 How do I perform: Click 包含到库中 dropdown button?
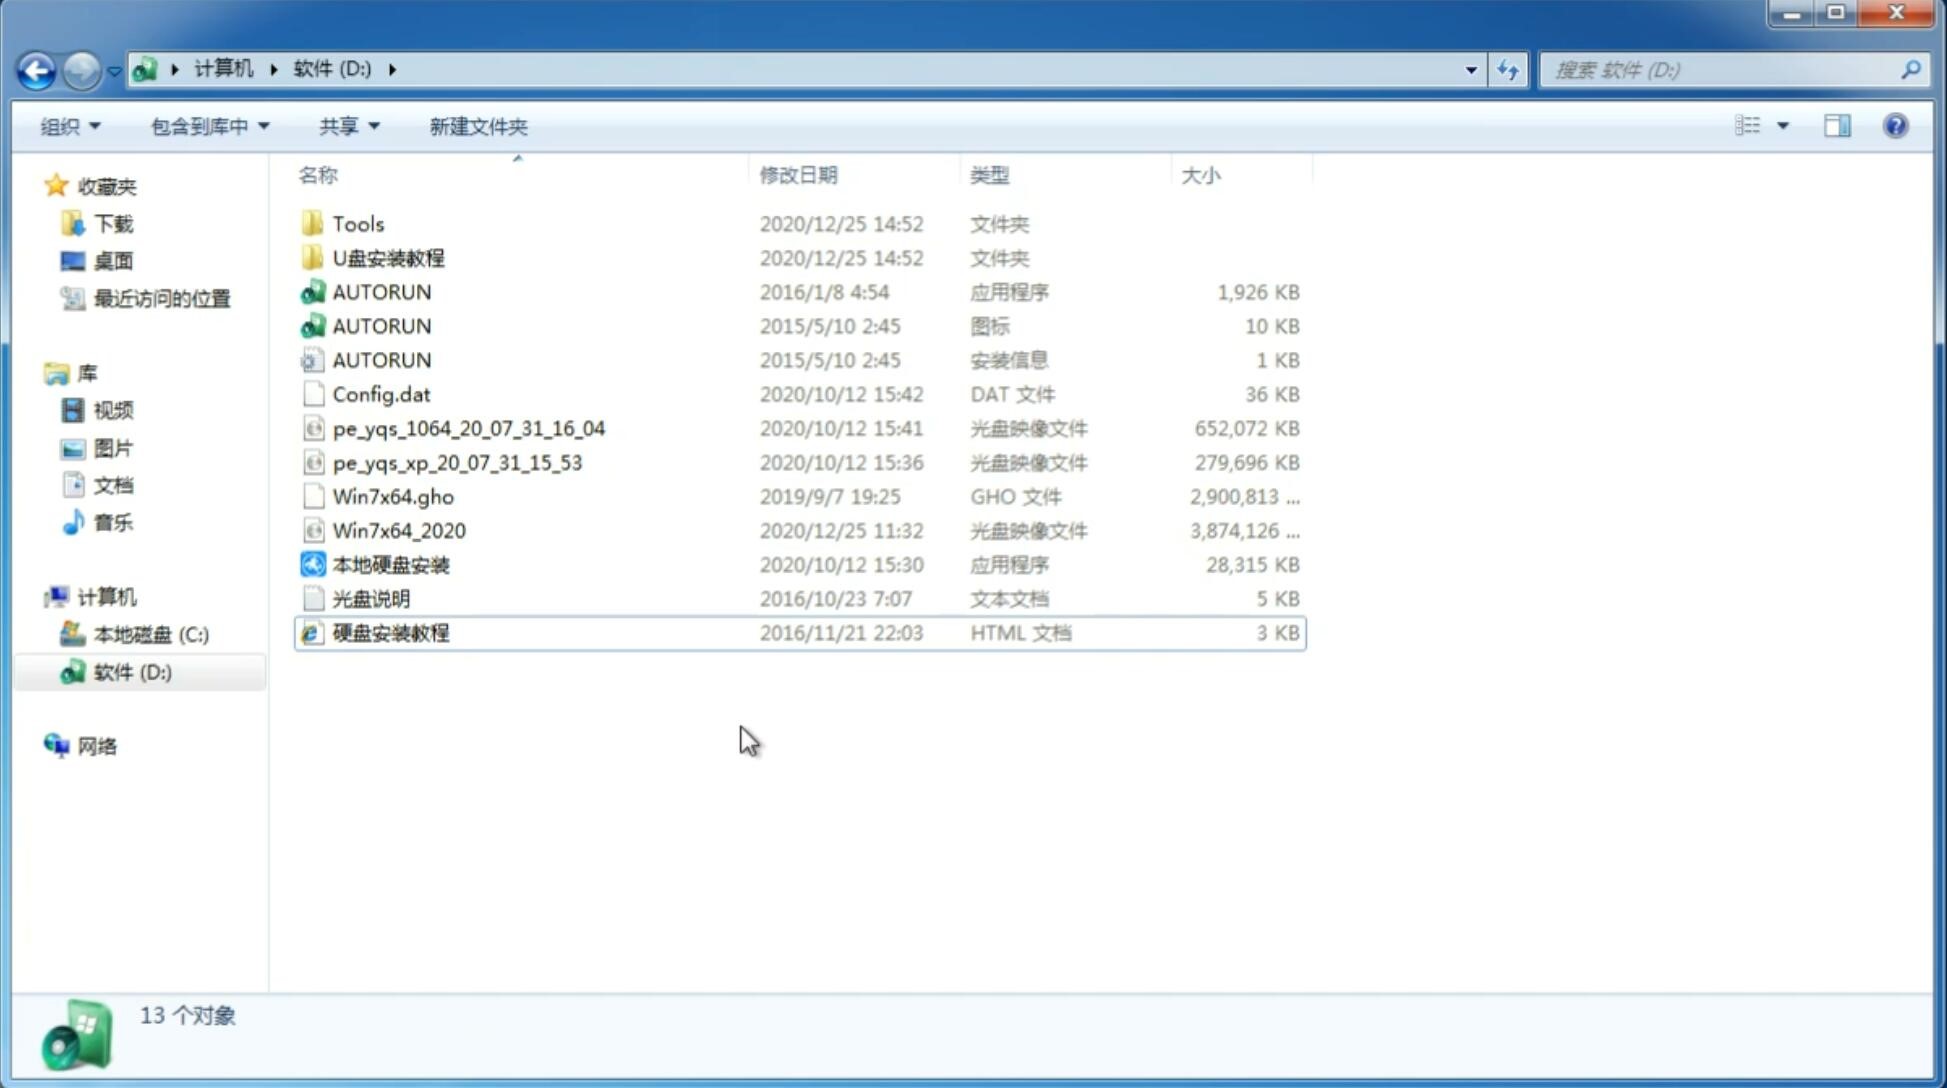(207, 124)
